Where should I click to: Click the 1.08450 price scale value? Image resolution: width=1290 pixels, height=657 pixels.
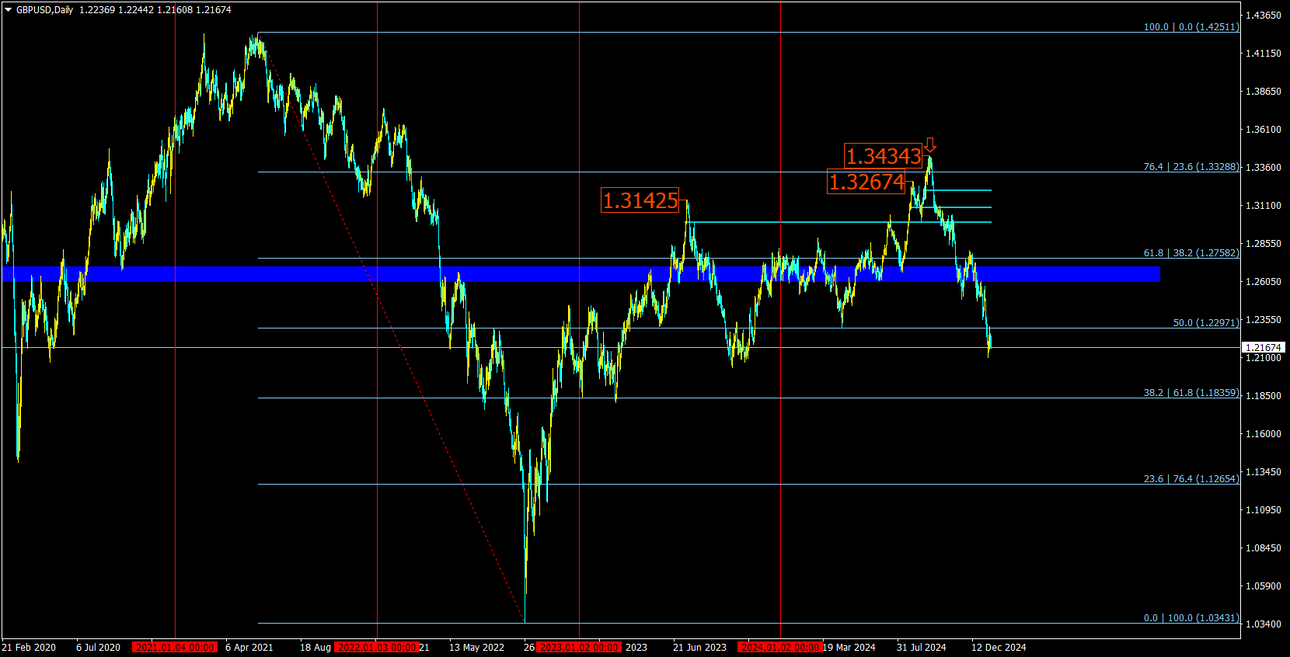tap(1262, 548)
